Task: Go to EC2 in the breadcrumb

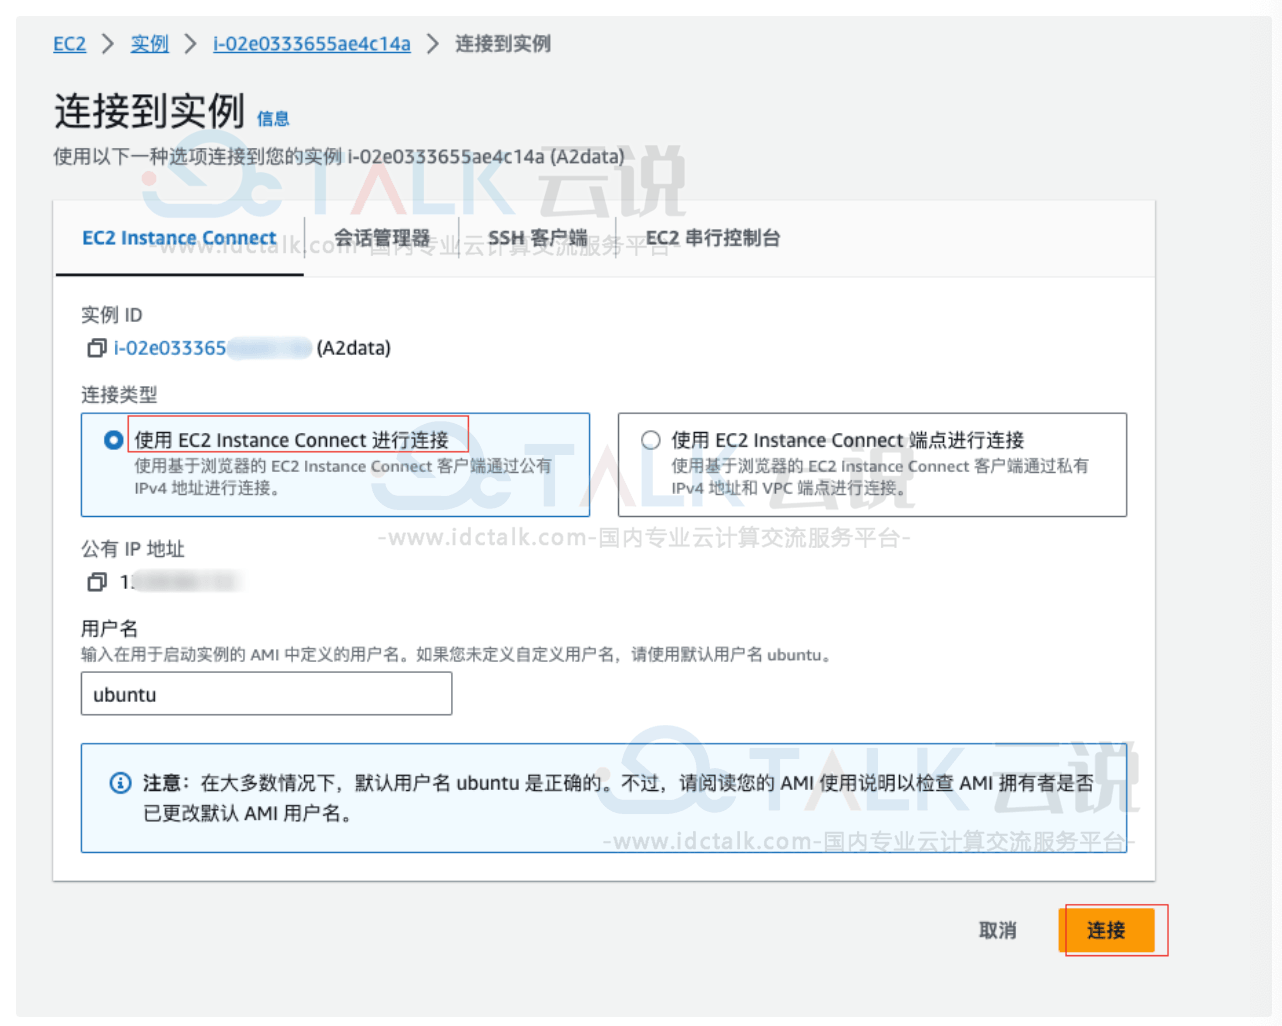Action: pos(69,44)
